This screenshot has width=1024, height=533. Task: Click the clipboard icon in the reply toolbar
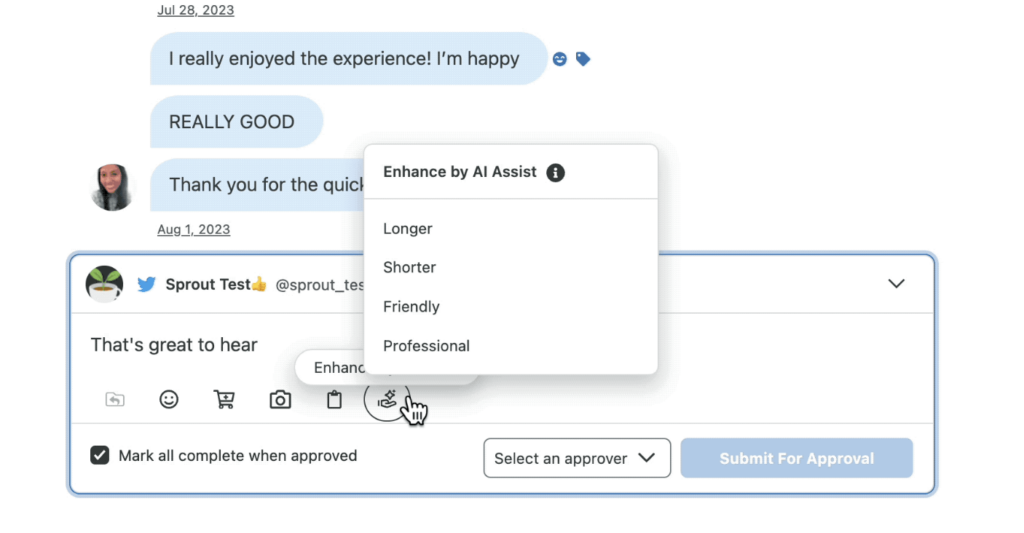[334, 399]
